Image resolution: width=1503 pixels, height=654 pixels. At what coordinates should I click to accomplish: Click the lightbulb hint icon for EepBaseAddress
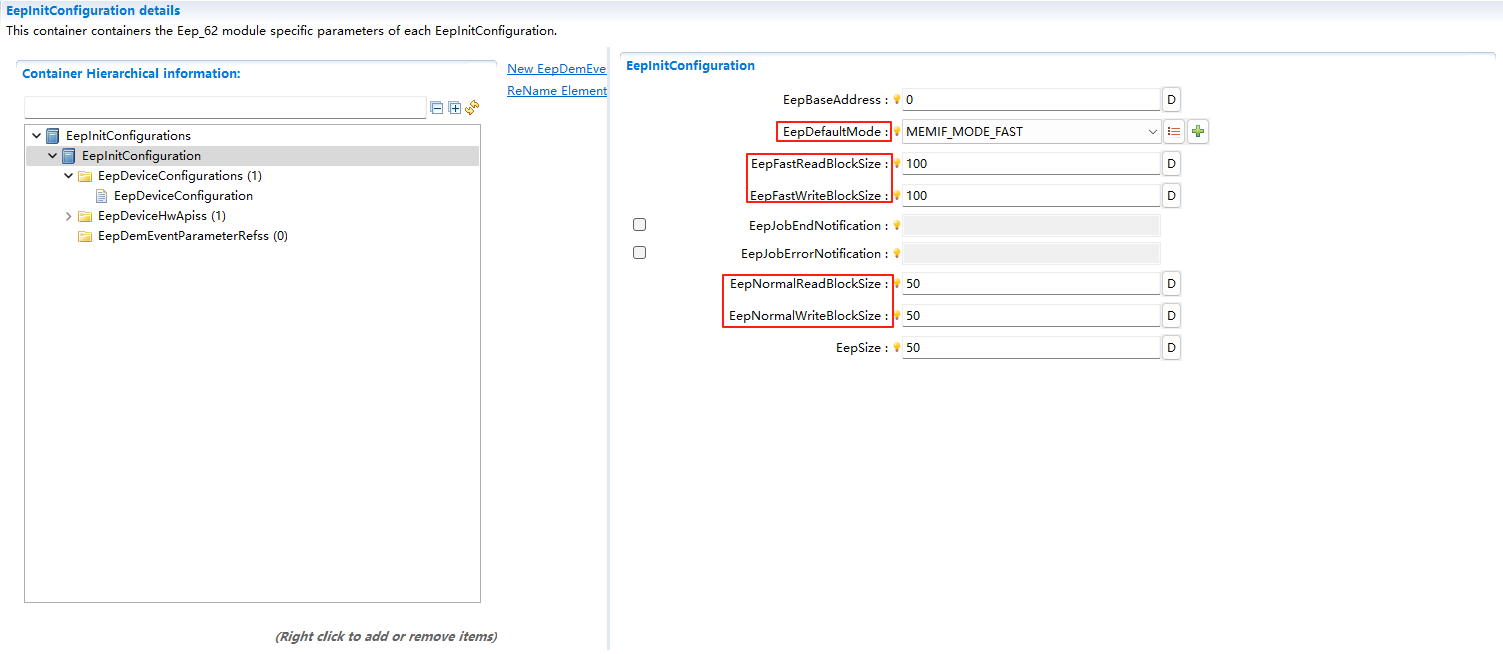[897, 100]
